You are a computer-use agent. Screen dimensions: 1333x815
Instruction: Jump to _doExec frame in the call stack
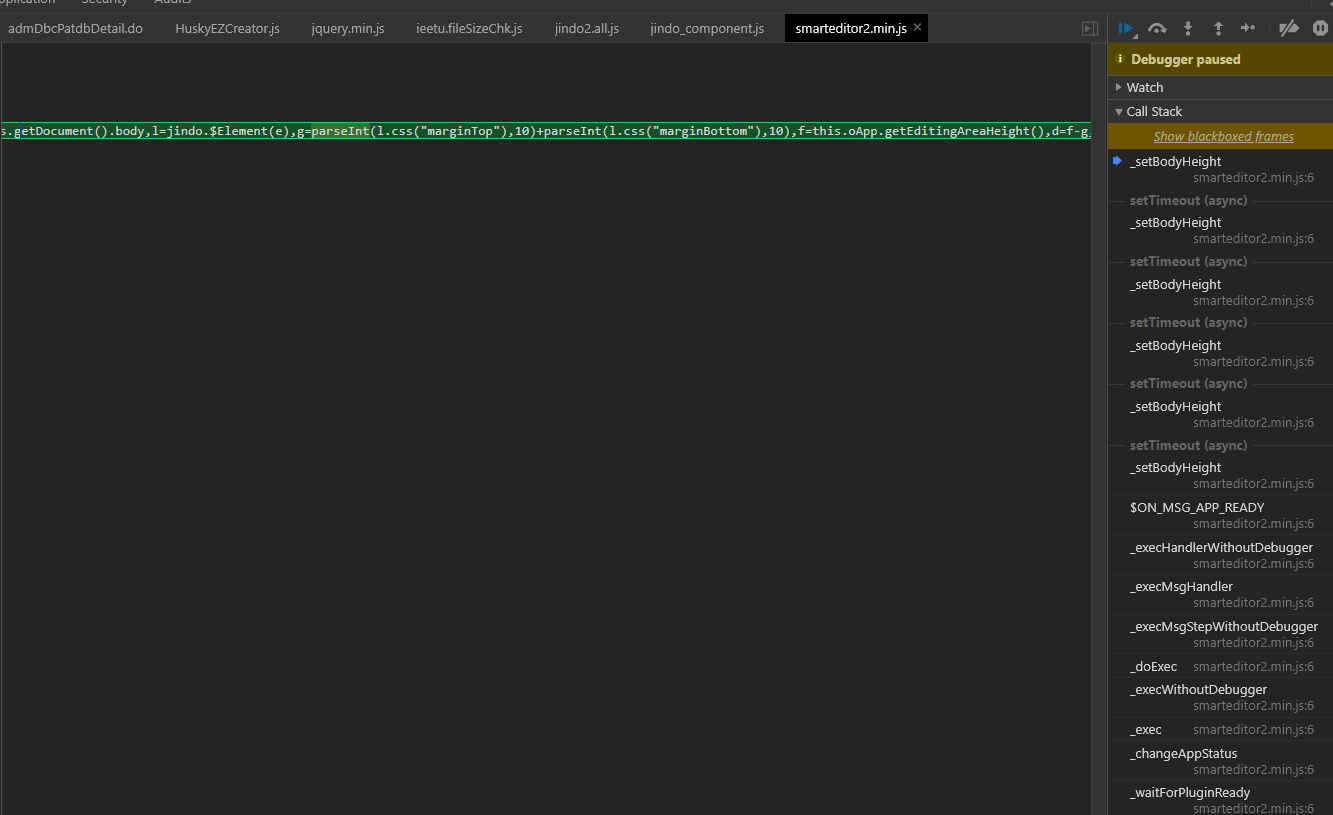click(1153, 666)
